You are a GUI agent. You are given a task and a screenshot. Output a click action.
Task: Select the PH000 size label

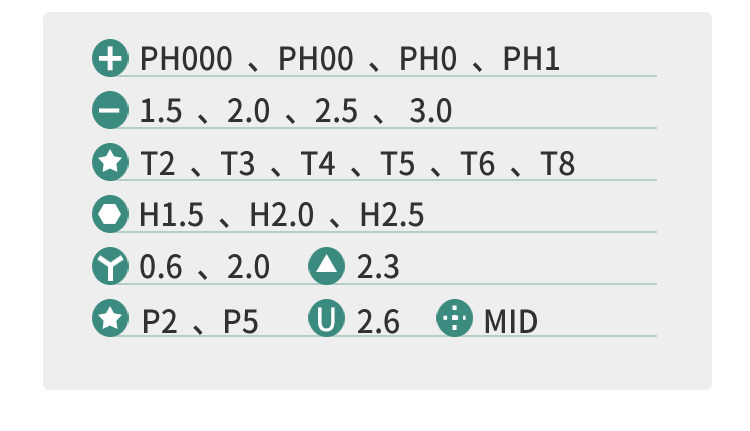tap(186, 60)
